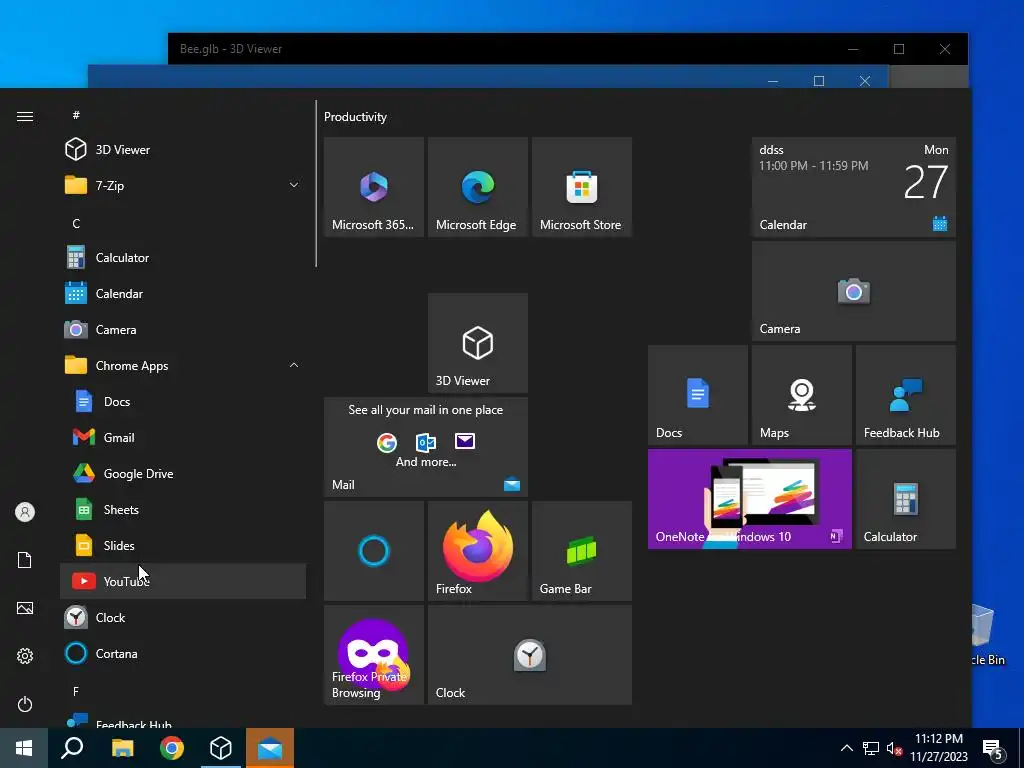Open the Calendar live tile showing Mon 27
Image resolution: width=1024 pixels, height=768 pixels.
pyautogui.click(x=854, y=187)
